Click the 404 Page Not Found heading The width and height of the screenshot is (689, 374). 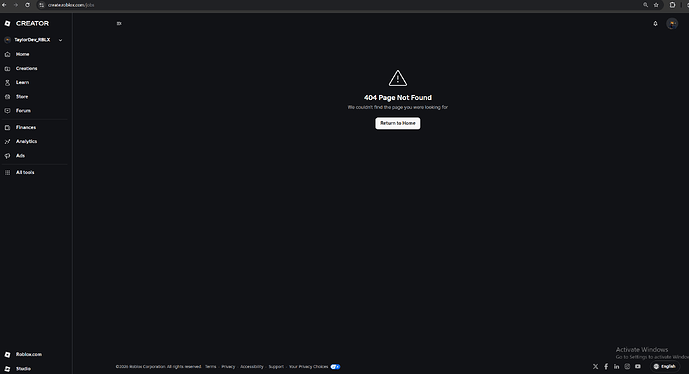point(398,98)
